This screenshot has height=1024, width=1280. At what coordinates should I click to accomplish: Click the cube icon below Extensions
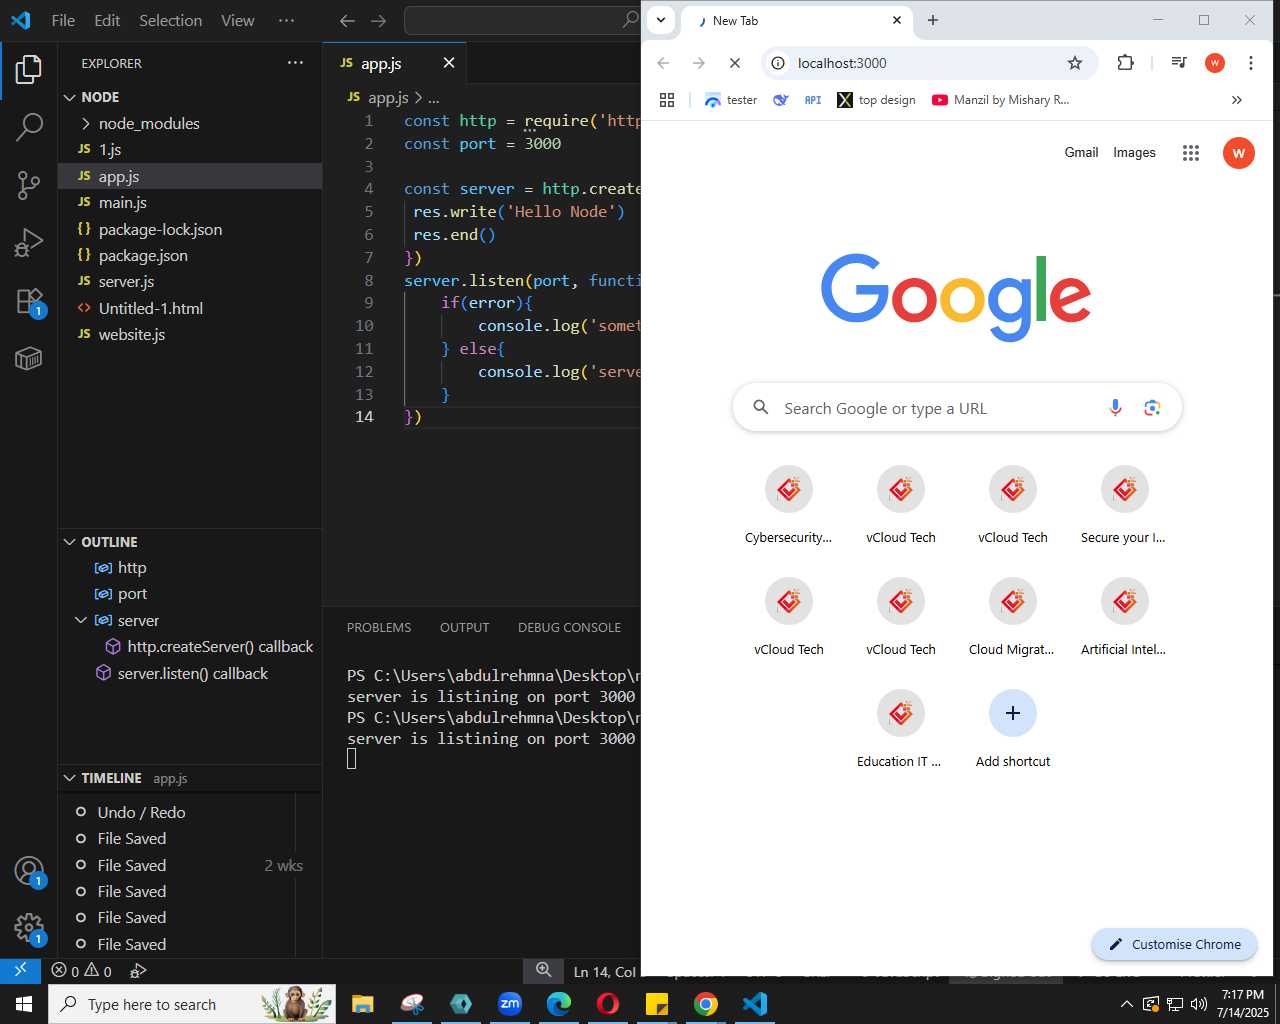click(x=29, y=358)
